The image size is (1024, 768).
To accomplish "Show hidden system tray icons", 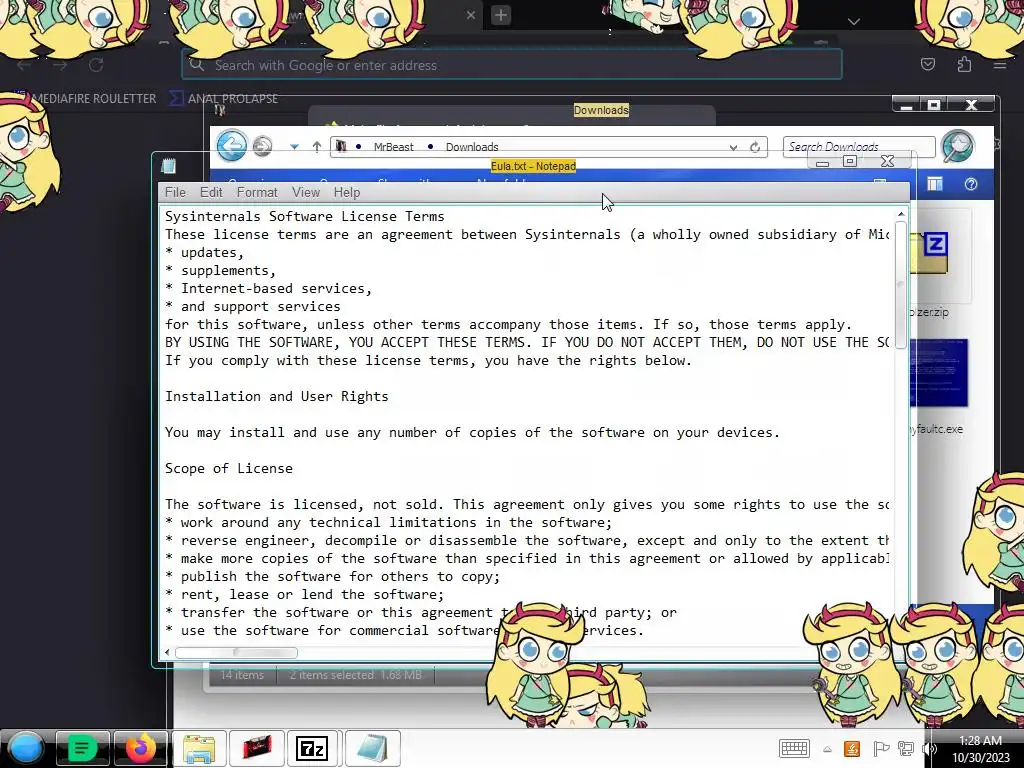I will 827,749.
